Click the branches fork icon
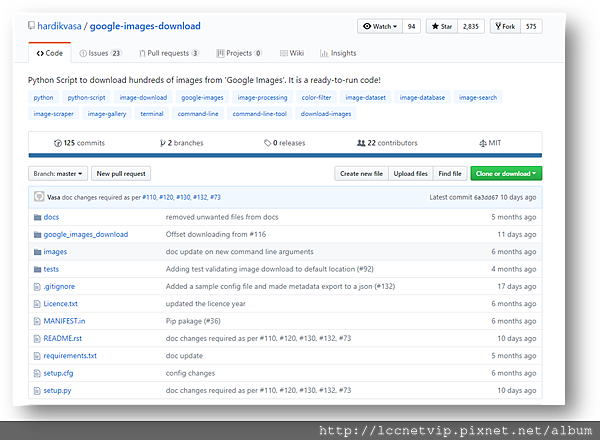 coord(163,143)
